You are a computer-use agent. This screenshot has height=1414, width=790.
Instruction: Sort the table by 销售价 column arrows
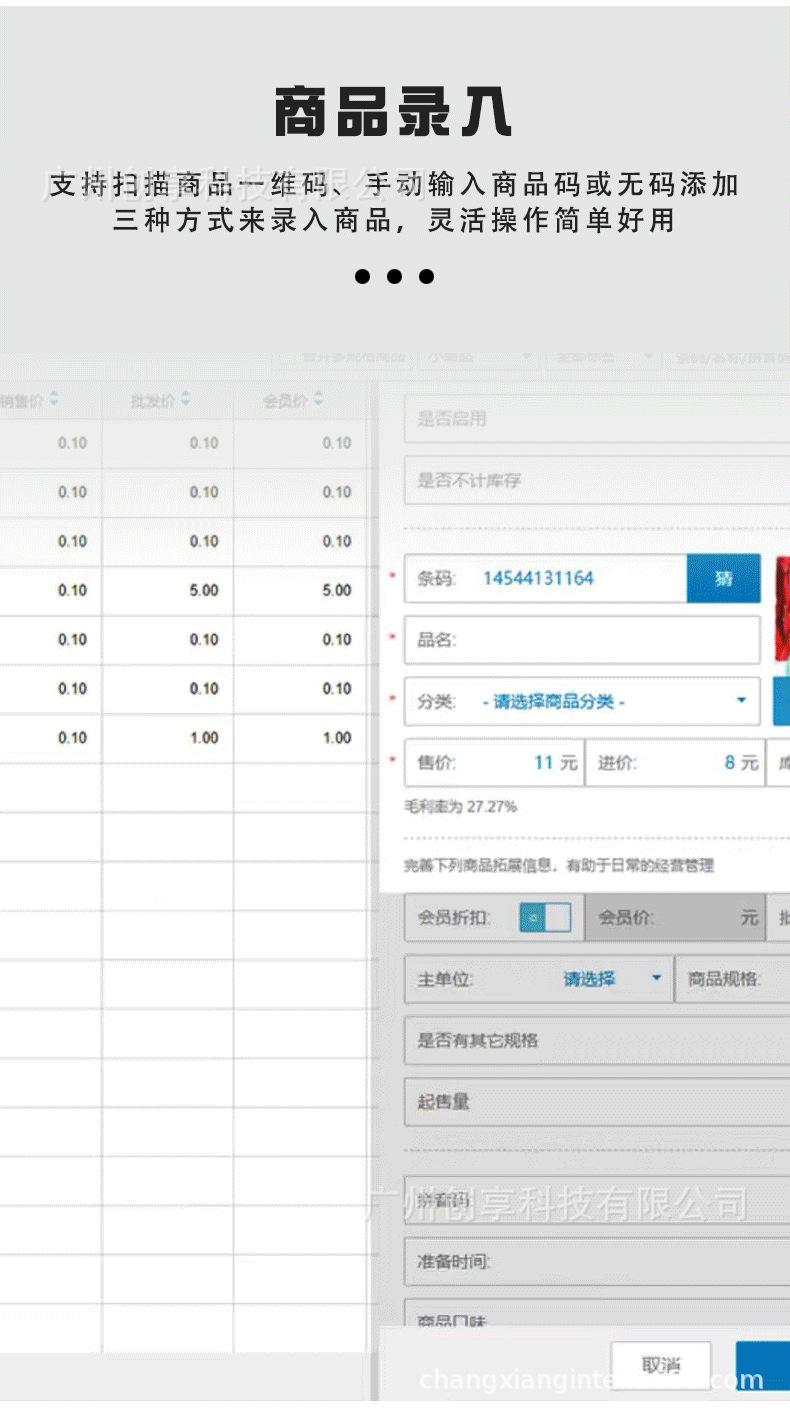pyautogui.click(x=54, y=400)
